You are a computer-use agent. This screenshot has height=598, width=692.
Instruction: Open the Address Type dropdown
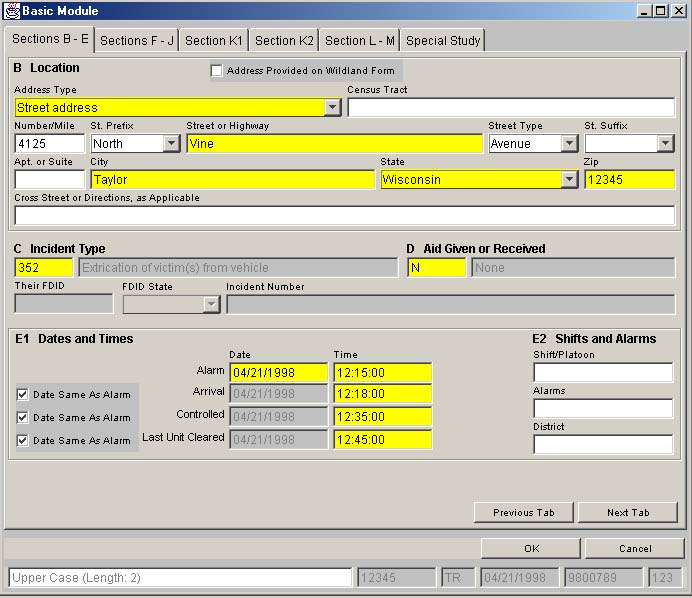click(x=333, y=108)
